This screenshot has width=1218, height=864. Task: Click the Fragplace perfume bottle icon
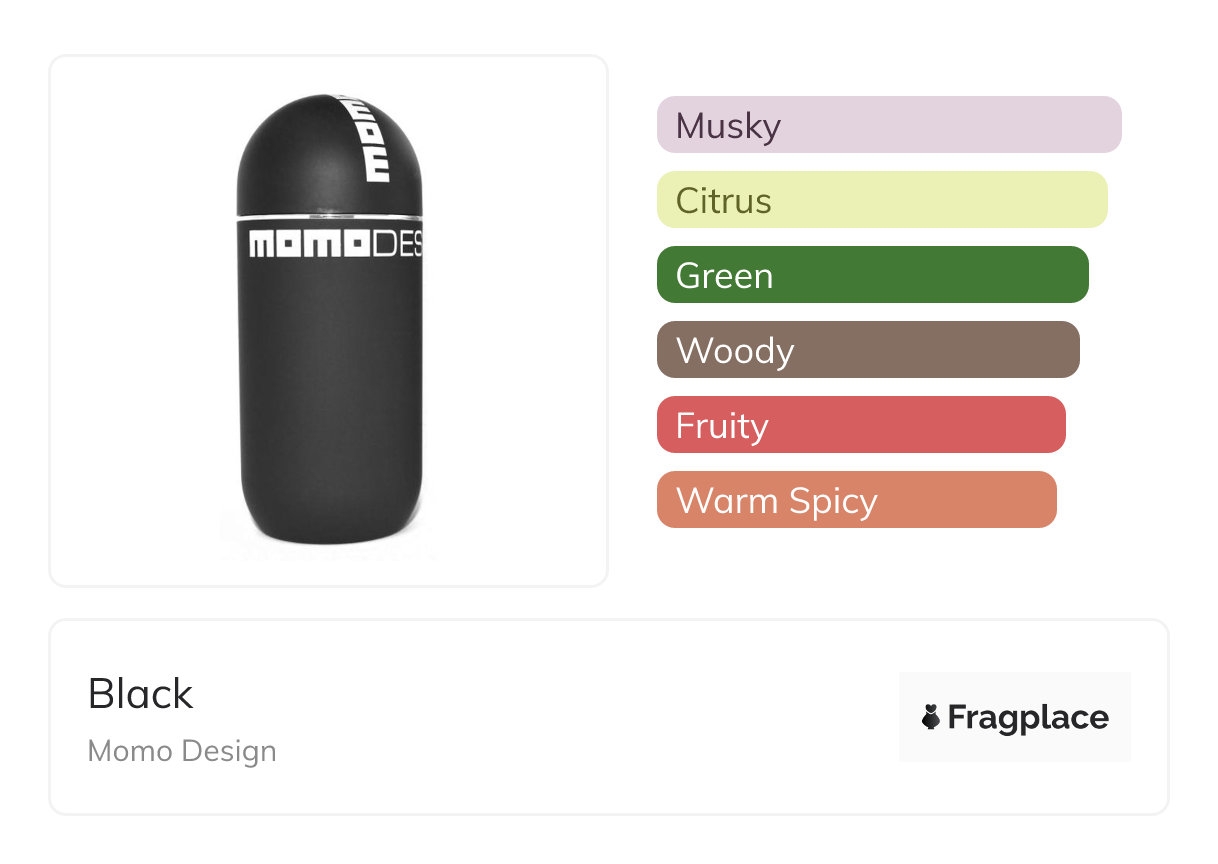point(931,717)
